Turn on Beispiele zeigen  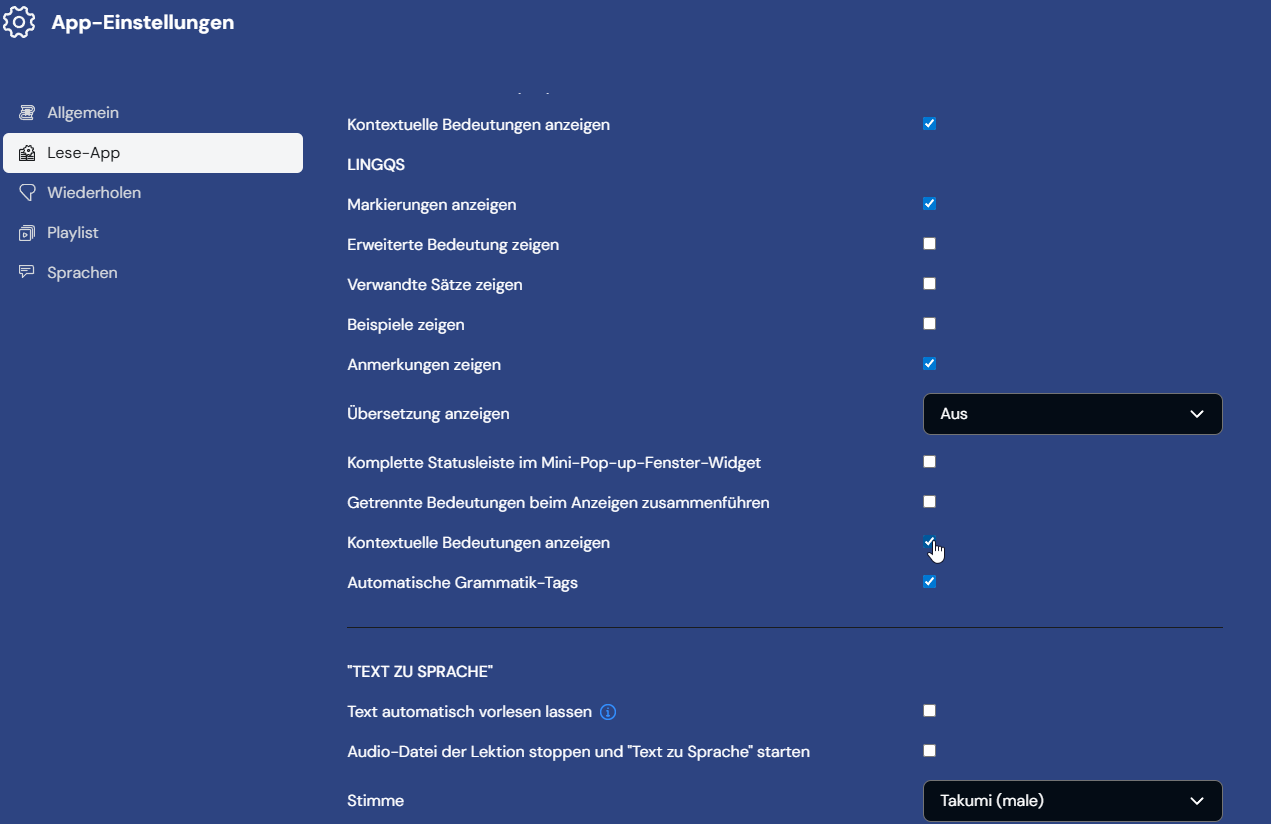pos(929,324)
